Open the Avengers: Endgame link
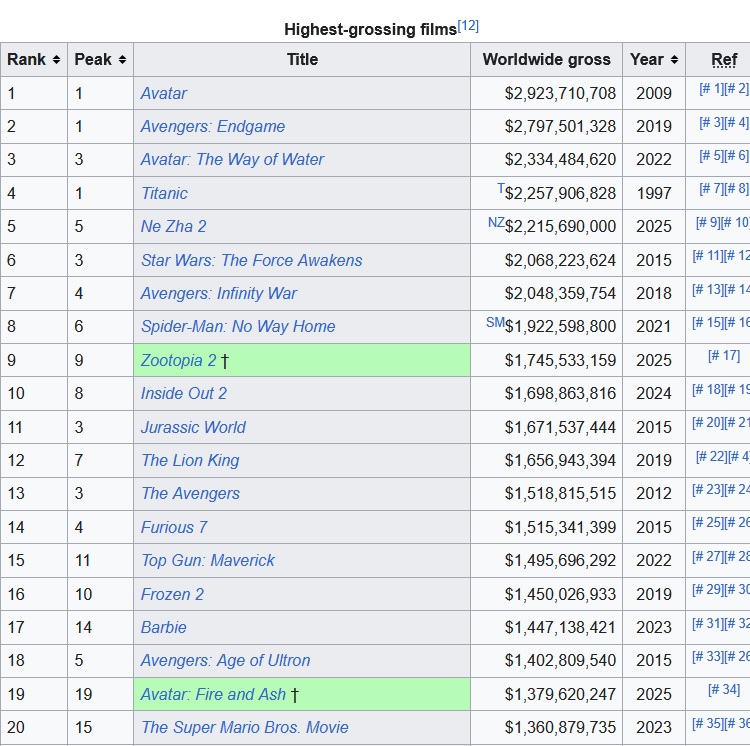750x746 pixels. (x=213, y=126)
